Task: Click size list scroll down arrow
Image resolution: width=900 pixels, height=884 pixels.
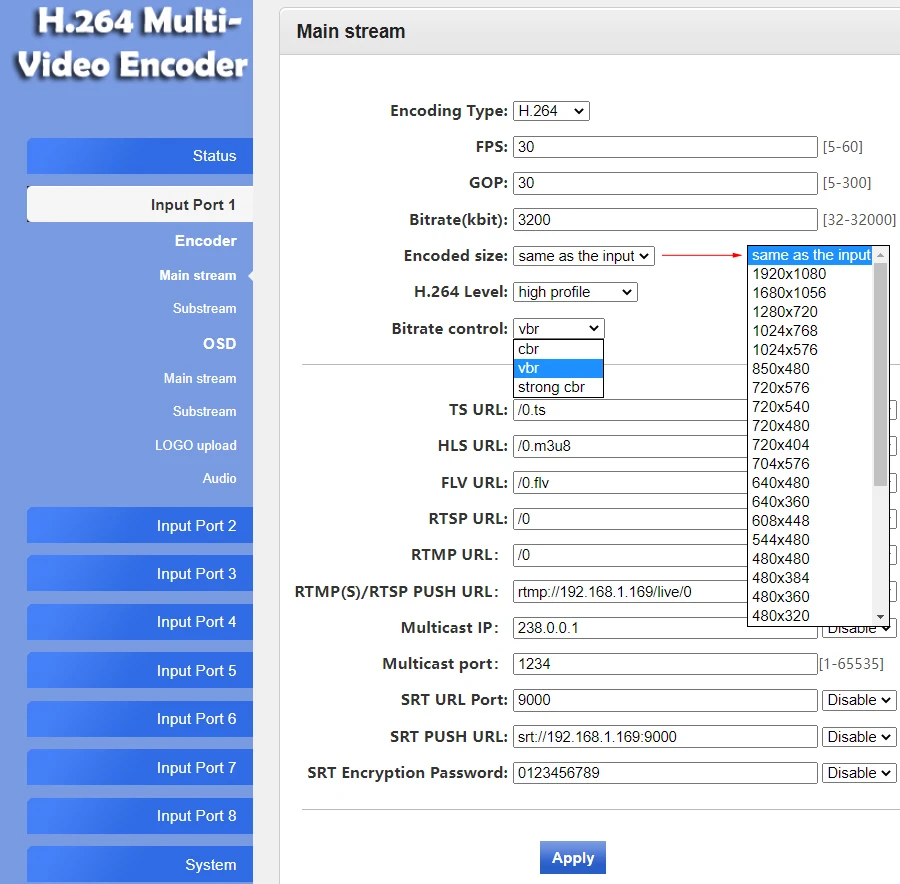Action: click(x=880, y=617)
